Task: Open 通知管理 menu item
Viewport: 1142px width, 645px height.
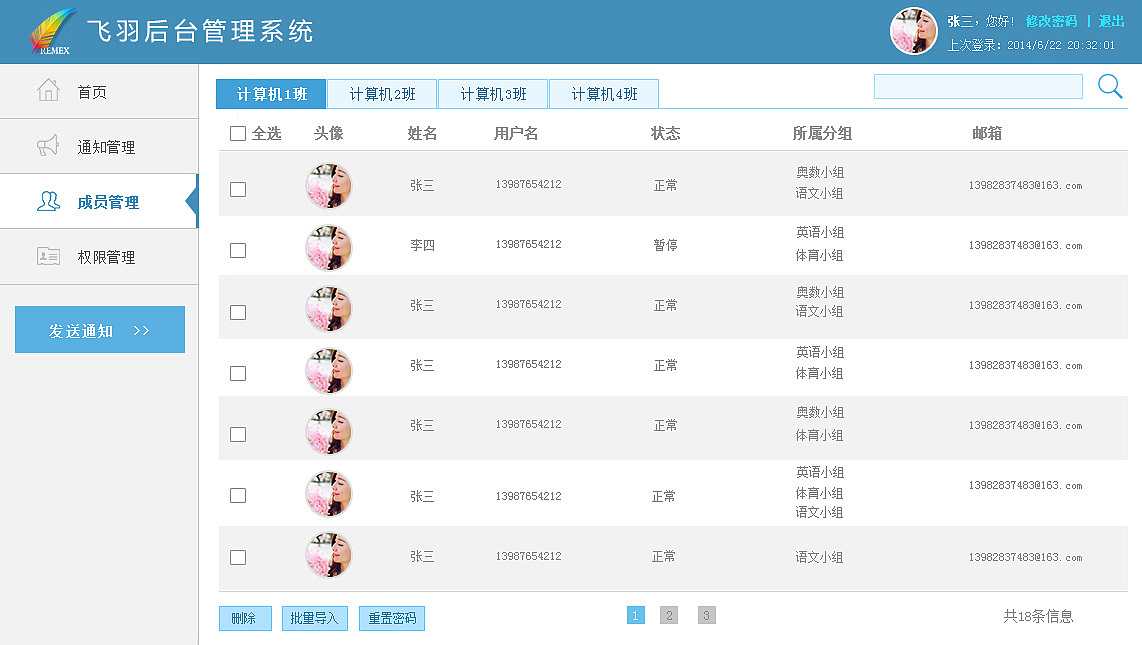Action: tap(99, 146)
